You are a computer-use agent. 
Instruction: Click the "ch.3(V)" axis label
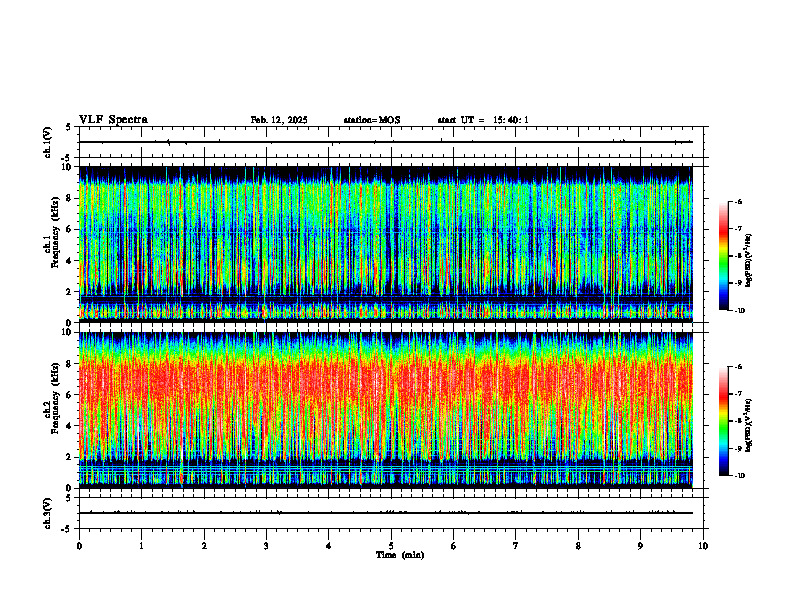tap(48, 513)
